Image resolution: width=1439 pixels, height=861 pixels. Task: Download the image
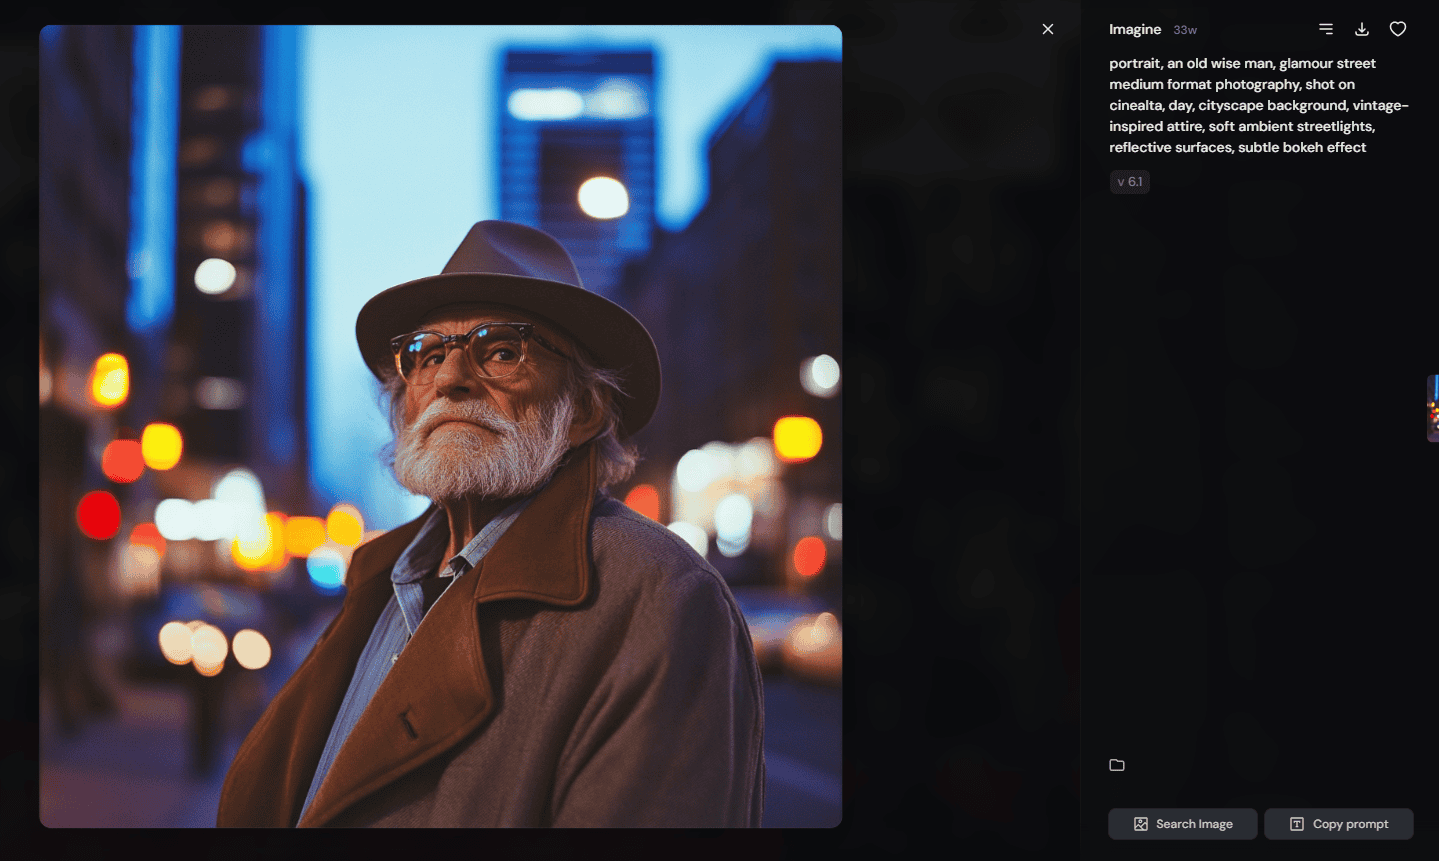[x=1362, y=29]
